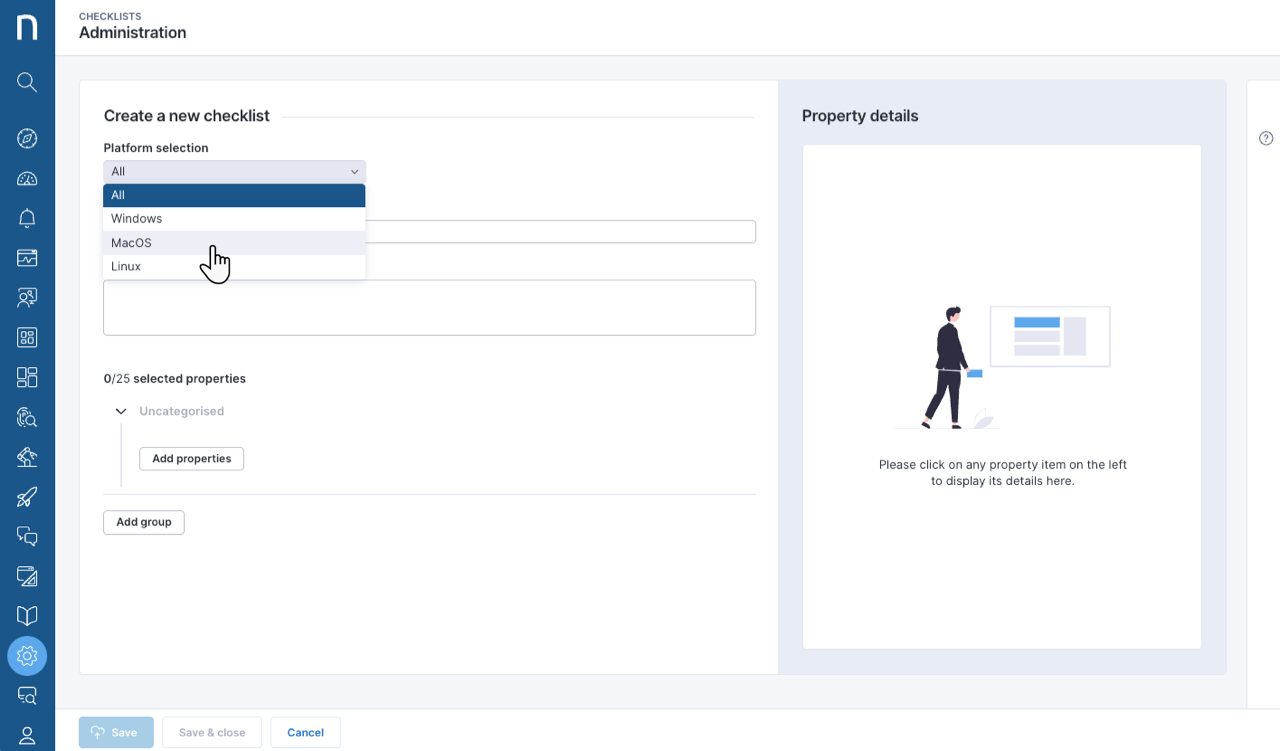The height and width of the screenshot is (751, 1280).
Task: Click the highlighted Administration gear icon
Action: pyautogui.click(x=27, y=656)
